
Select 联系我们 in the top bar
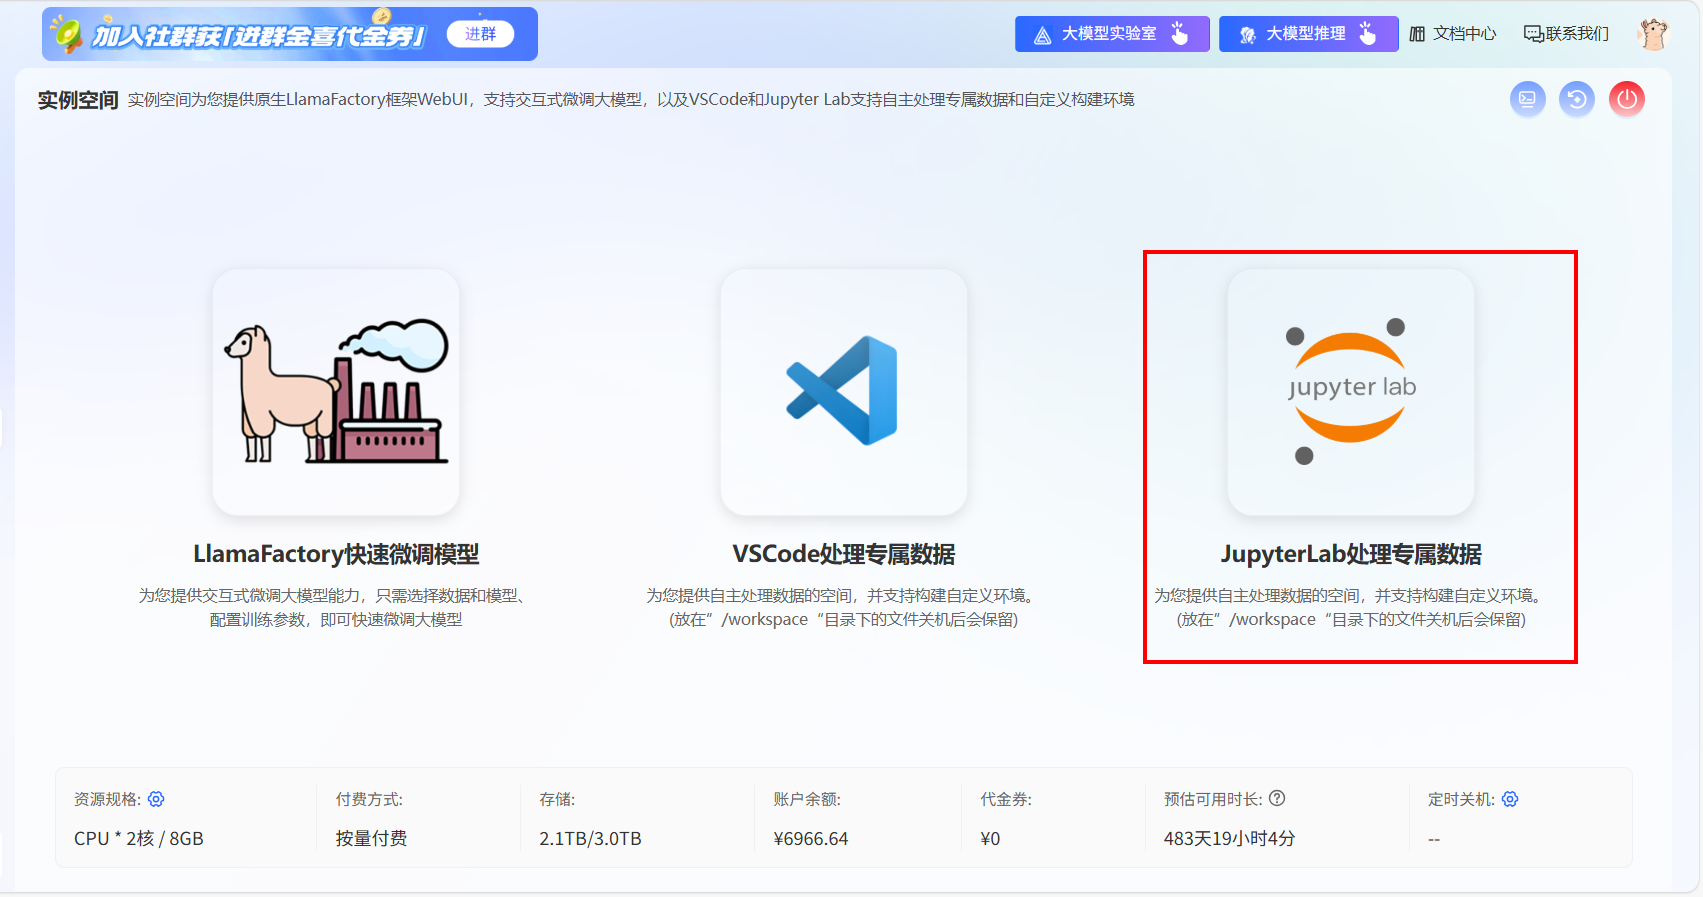pos(1566,34)
